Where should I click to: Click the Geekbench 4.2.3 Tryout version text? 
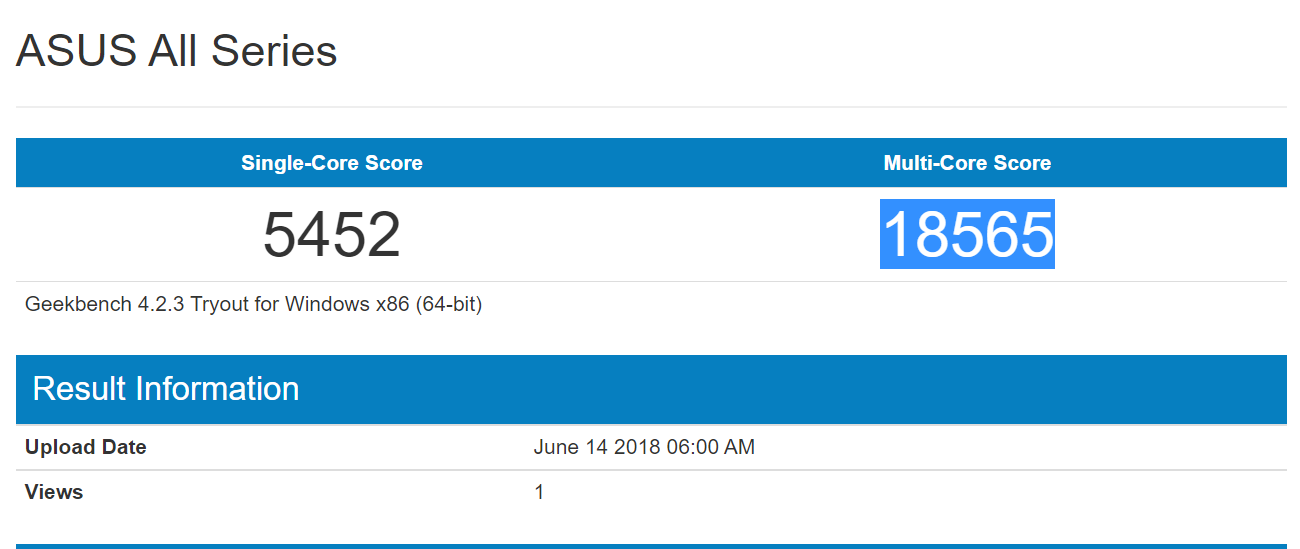(x=253, y=304)
